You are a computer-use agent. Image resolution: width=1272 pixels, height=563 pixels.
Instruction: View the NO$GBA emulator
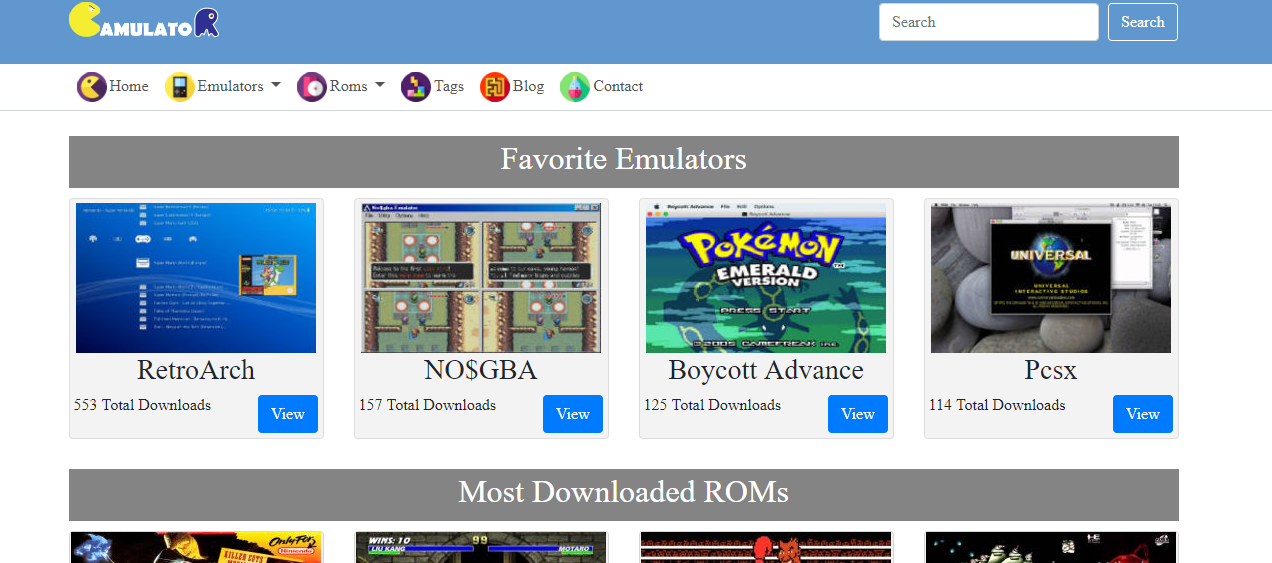tap(573, 414)
